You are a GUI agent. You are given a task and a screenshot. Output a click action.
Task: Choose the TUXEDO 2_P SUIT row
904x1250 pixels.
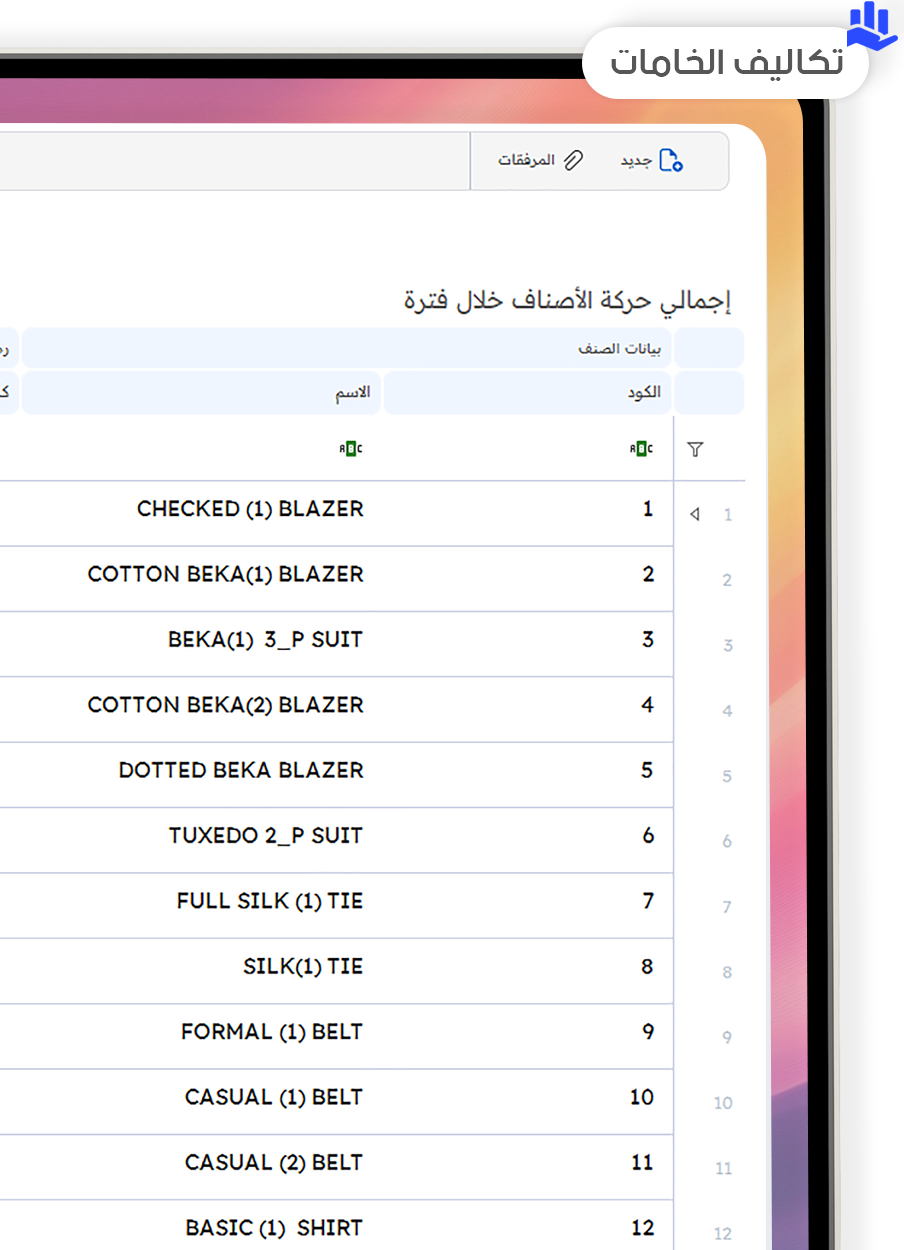(266, 836)
